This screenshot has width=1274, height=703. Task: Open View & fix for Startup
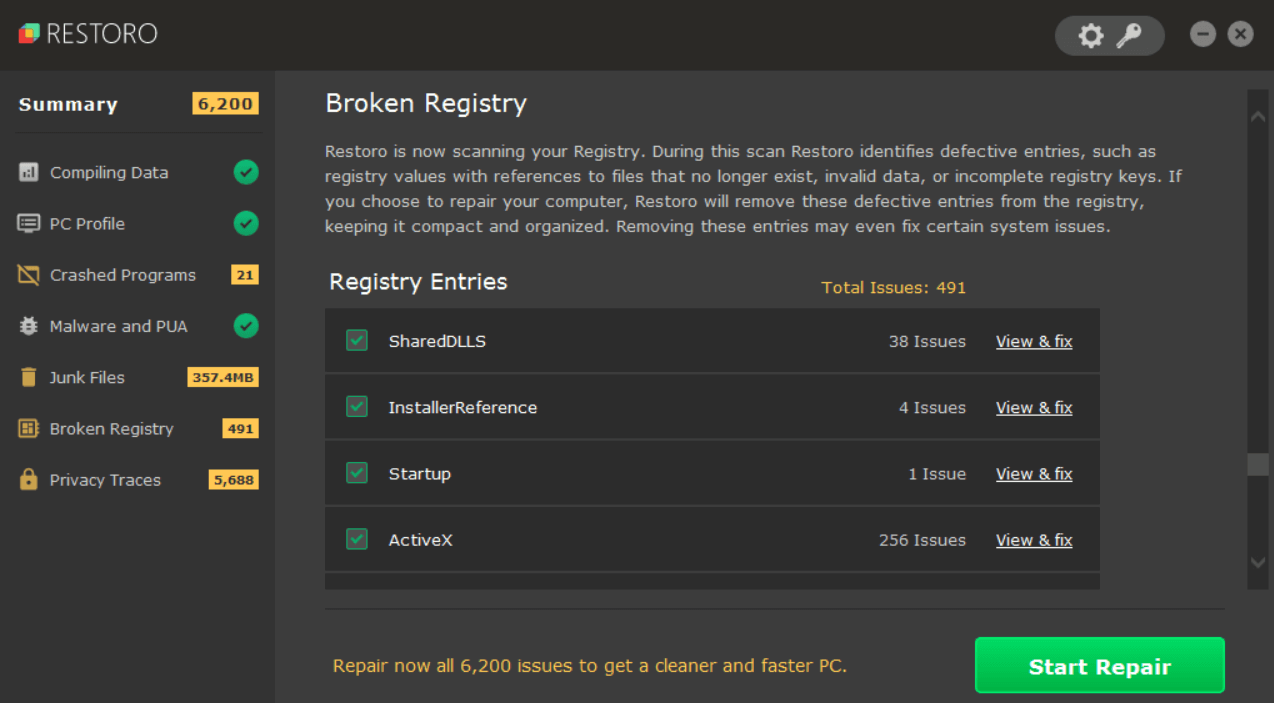pyautogui.click(x=1033, y=474)
